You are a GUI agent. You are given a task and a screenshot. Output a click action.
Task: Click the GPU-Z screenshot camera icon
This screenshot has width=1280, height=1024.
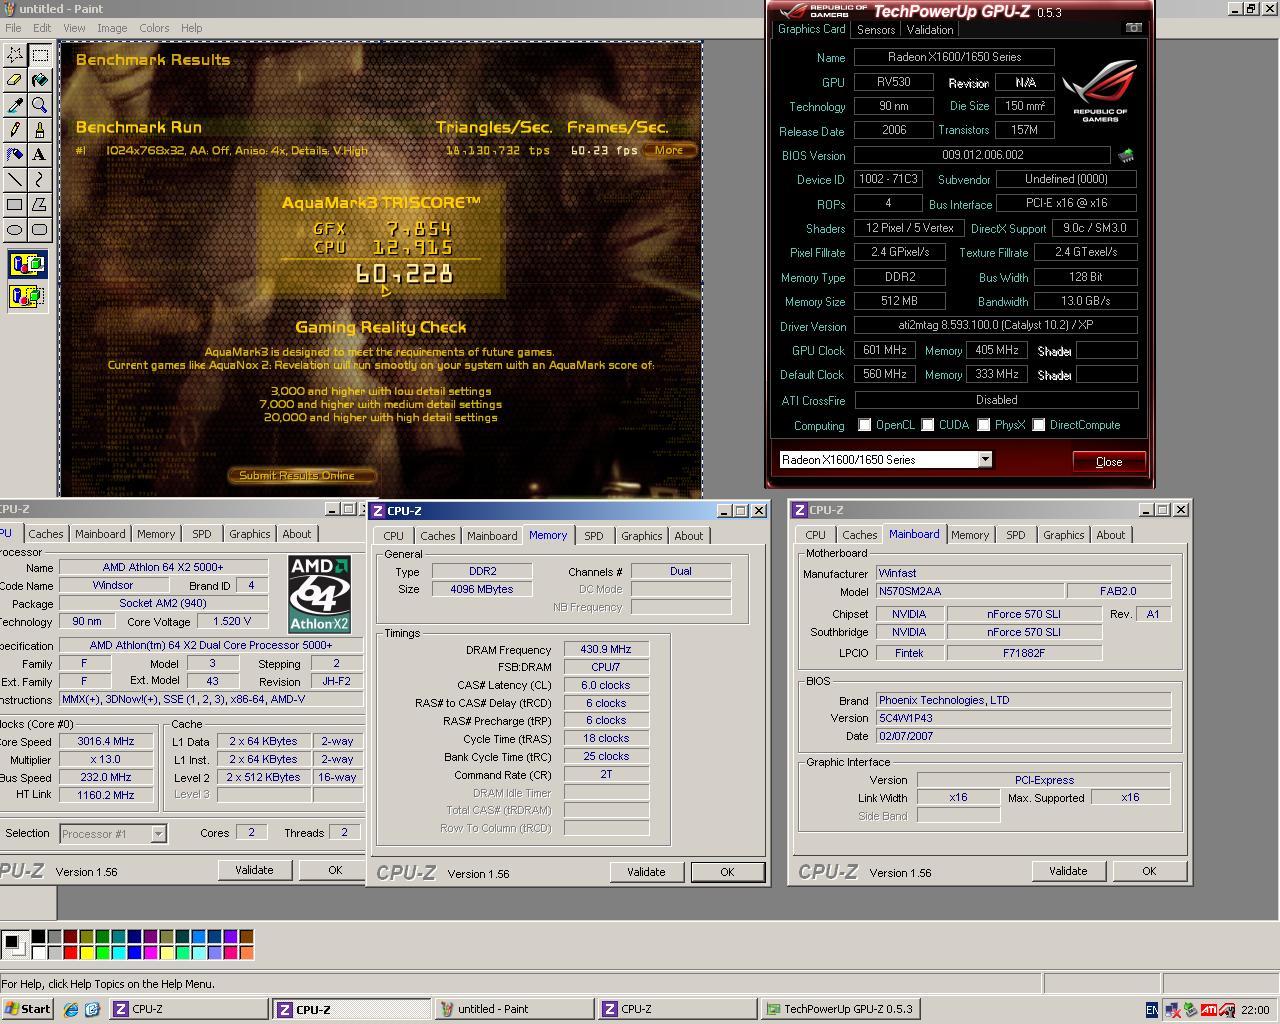(1133, 28)
